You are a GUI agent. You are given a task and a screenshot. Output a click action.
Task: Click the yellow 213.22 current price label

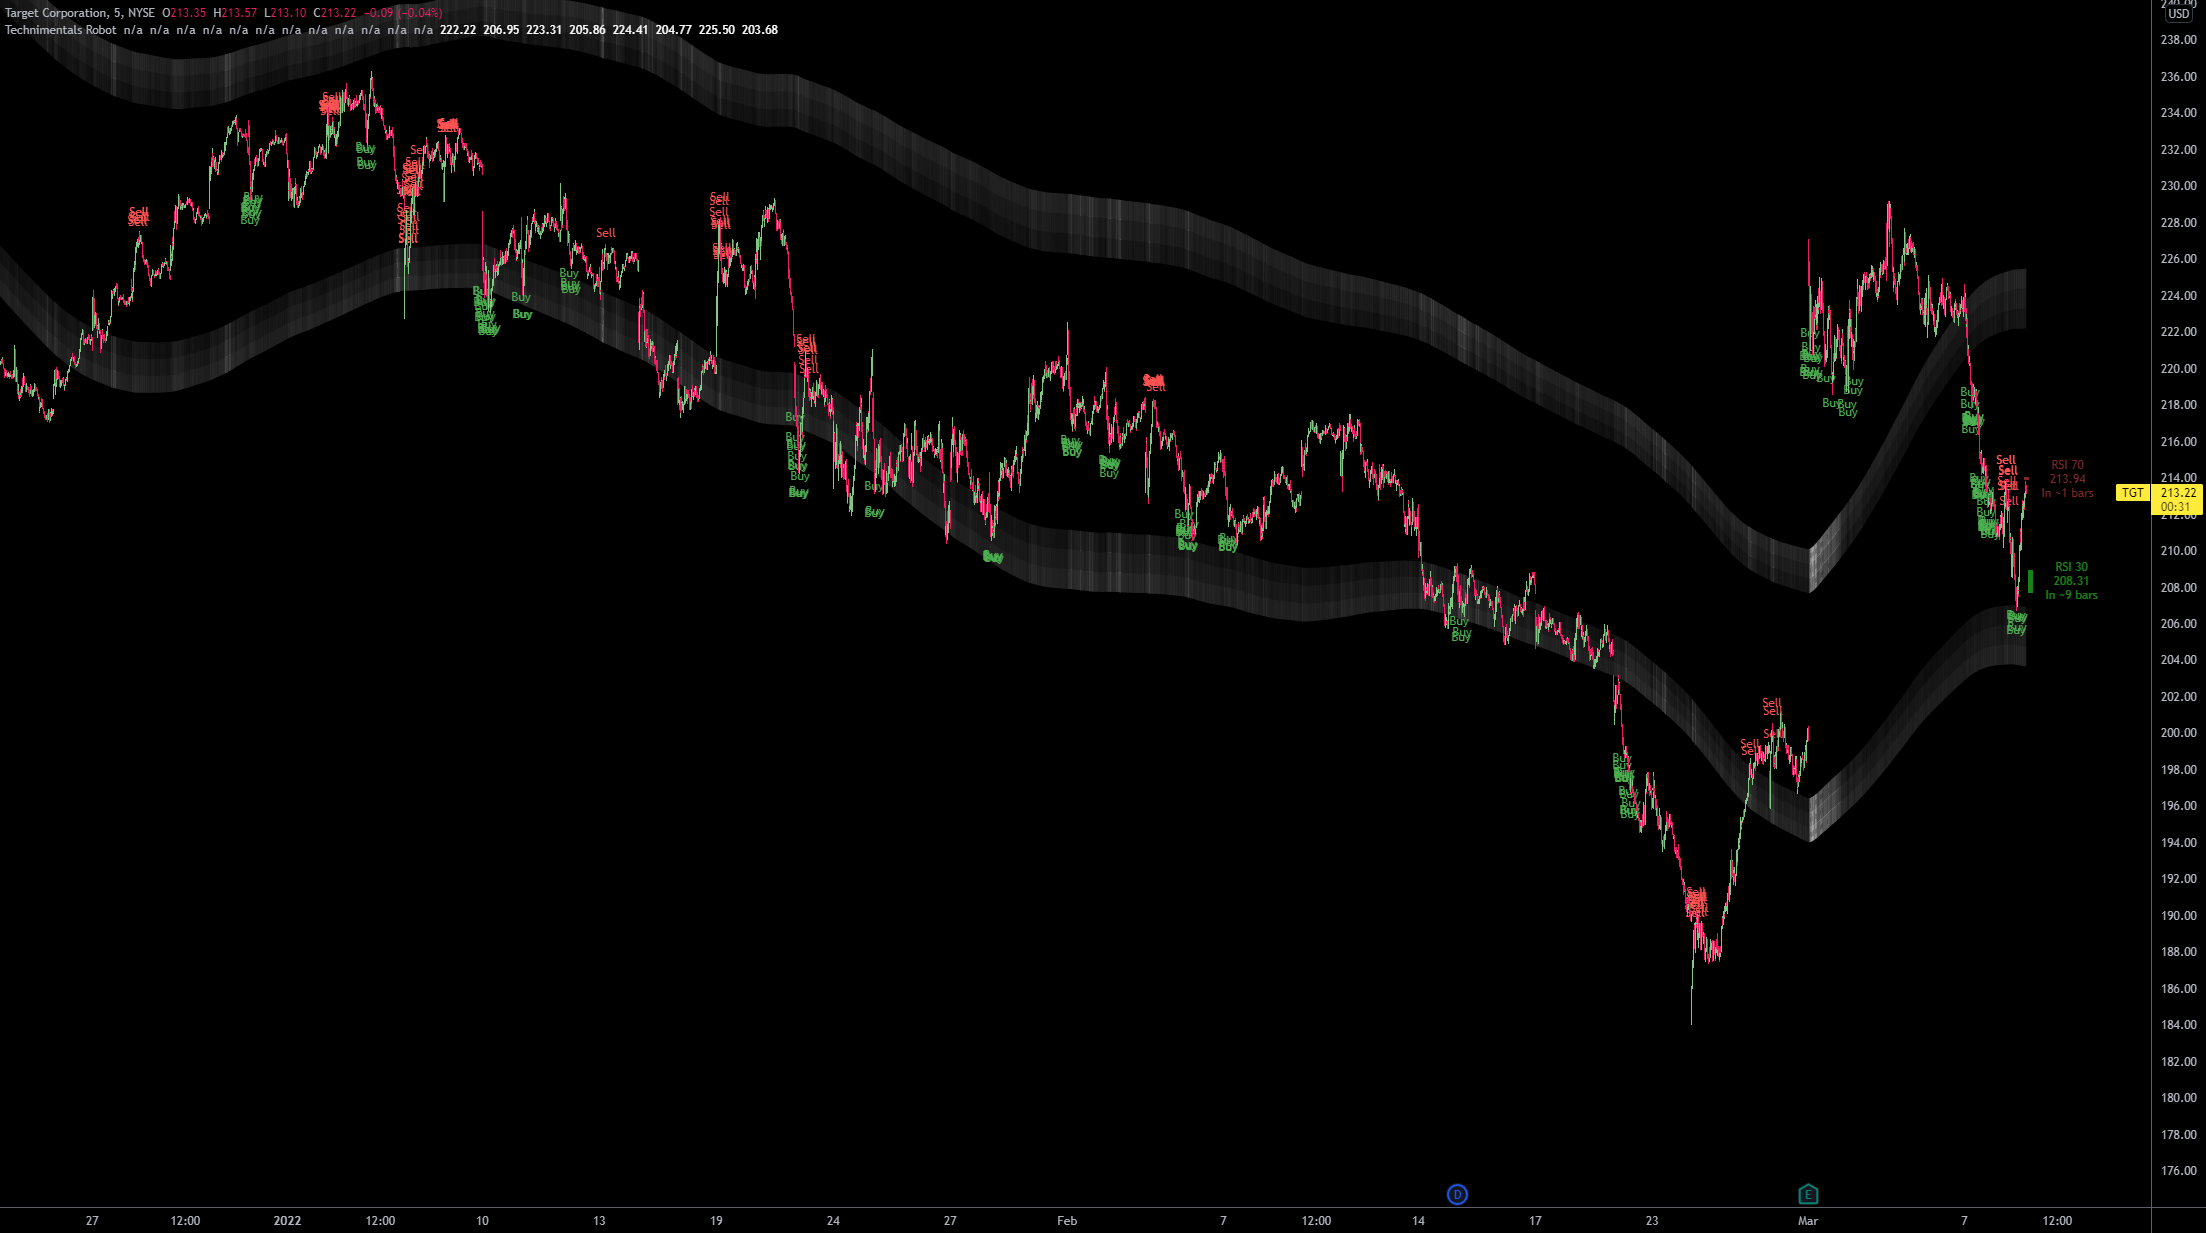click(2178, 493)
